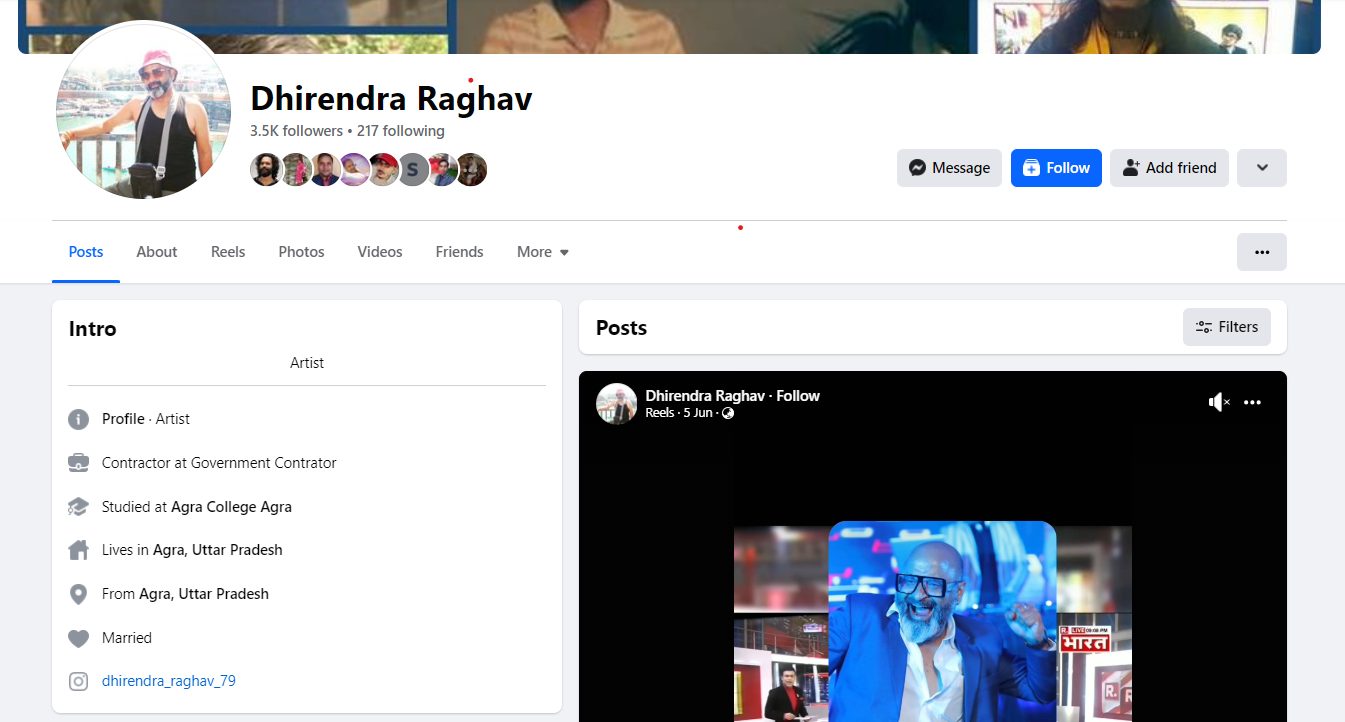
Task: Open the Friends tab
Action: (460, 252)
